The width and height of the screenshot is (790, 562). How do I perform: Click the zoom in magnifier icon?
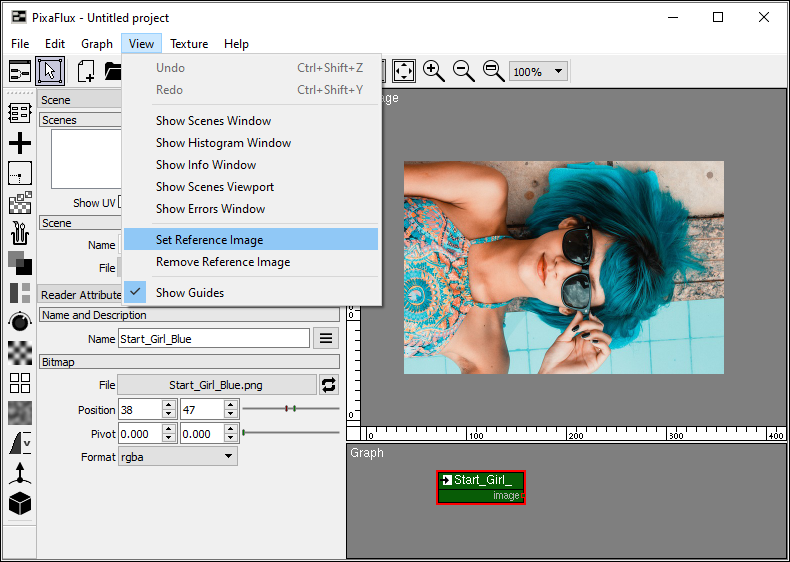433,71
